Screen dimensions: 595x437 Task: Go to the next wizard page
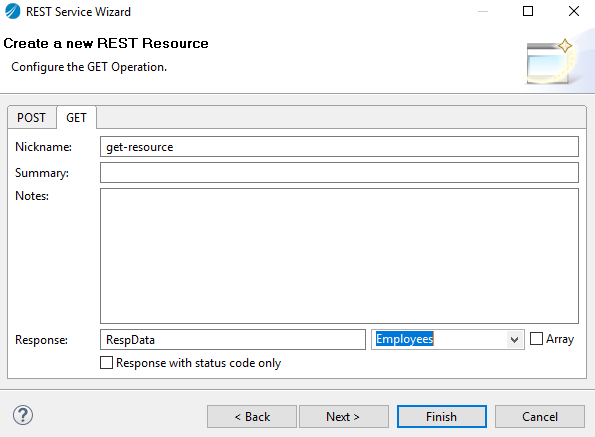tap(344, 417)
